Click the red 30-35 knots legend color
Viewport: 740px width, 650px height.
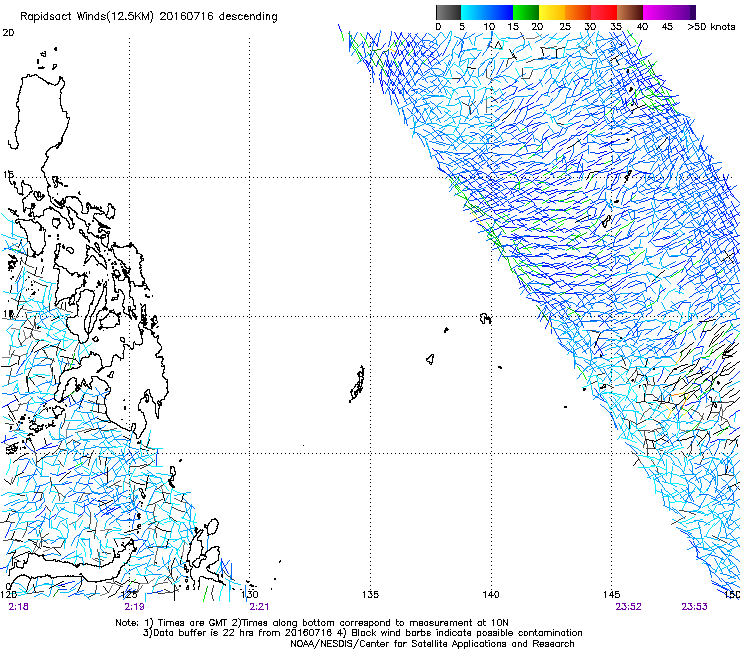click(x=604, y=12)
